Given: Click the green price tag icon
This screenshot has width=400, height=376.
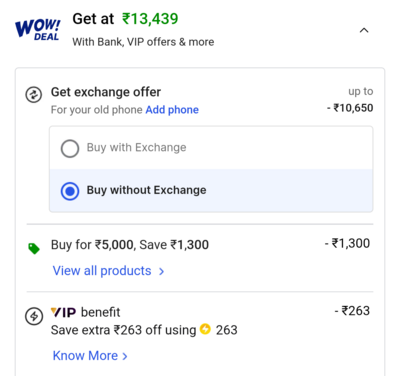Looking at the screenshot, I should click(34, 249).
